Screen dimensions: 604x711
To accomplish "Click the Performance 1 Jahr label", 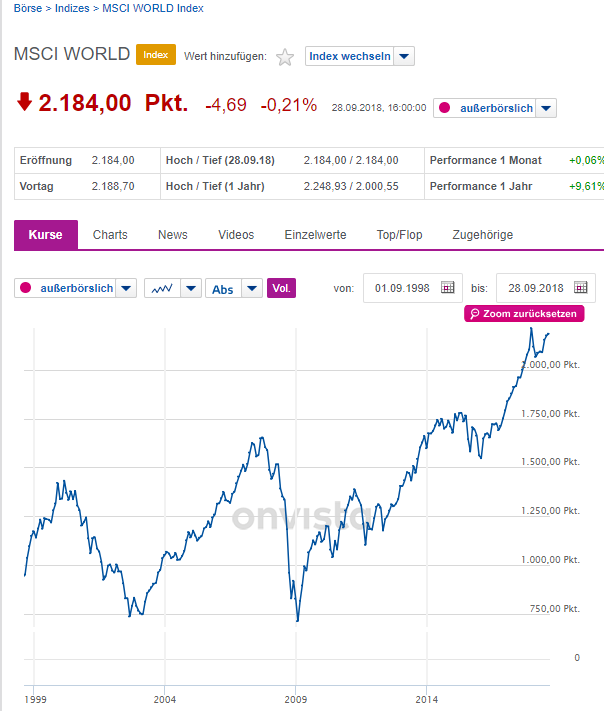I will pyautogui.click(x=481, y=186).
